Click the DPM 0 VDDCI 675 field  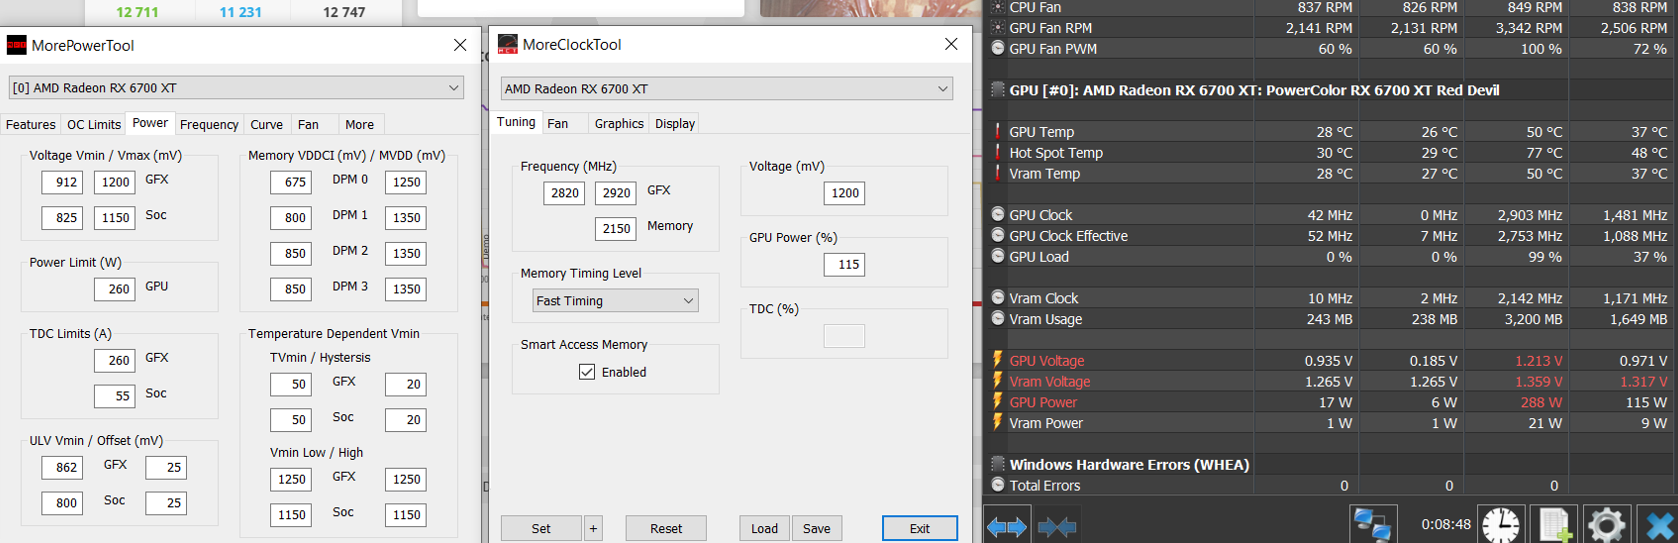point(291,182)
